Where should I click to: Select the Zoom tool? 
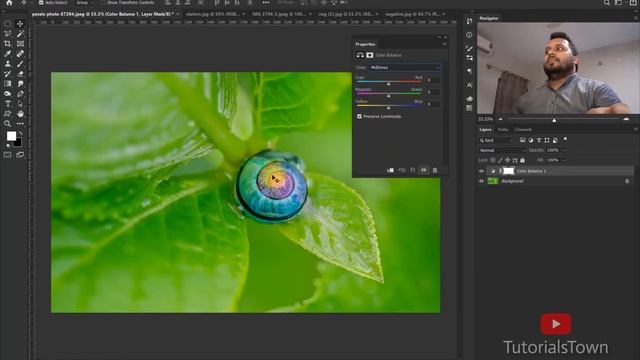click(x=7, y=124)
